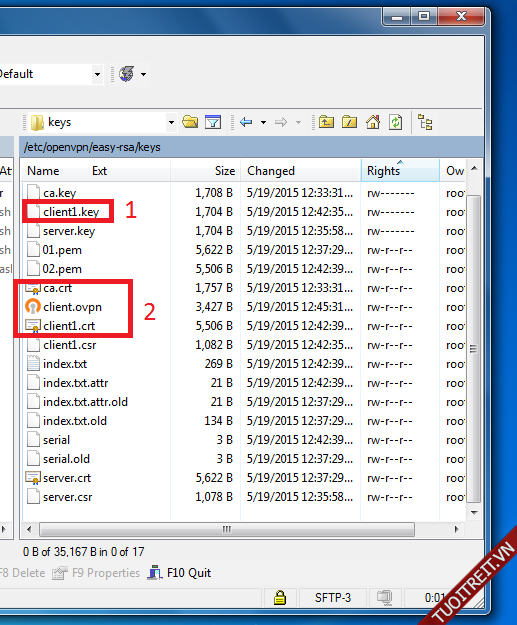Click the monitor icon in status bar
Screen dimensions: 517x625
[385, 597]
